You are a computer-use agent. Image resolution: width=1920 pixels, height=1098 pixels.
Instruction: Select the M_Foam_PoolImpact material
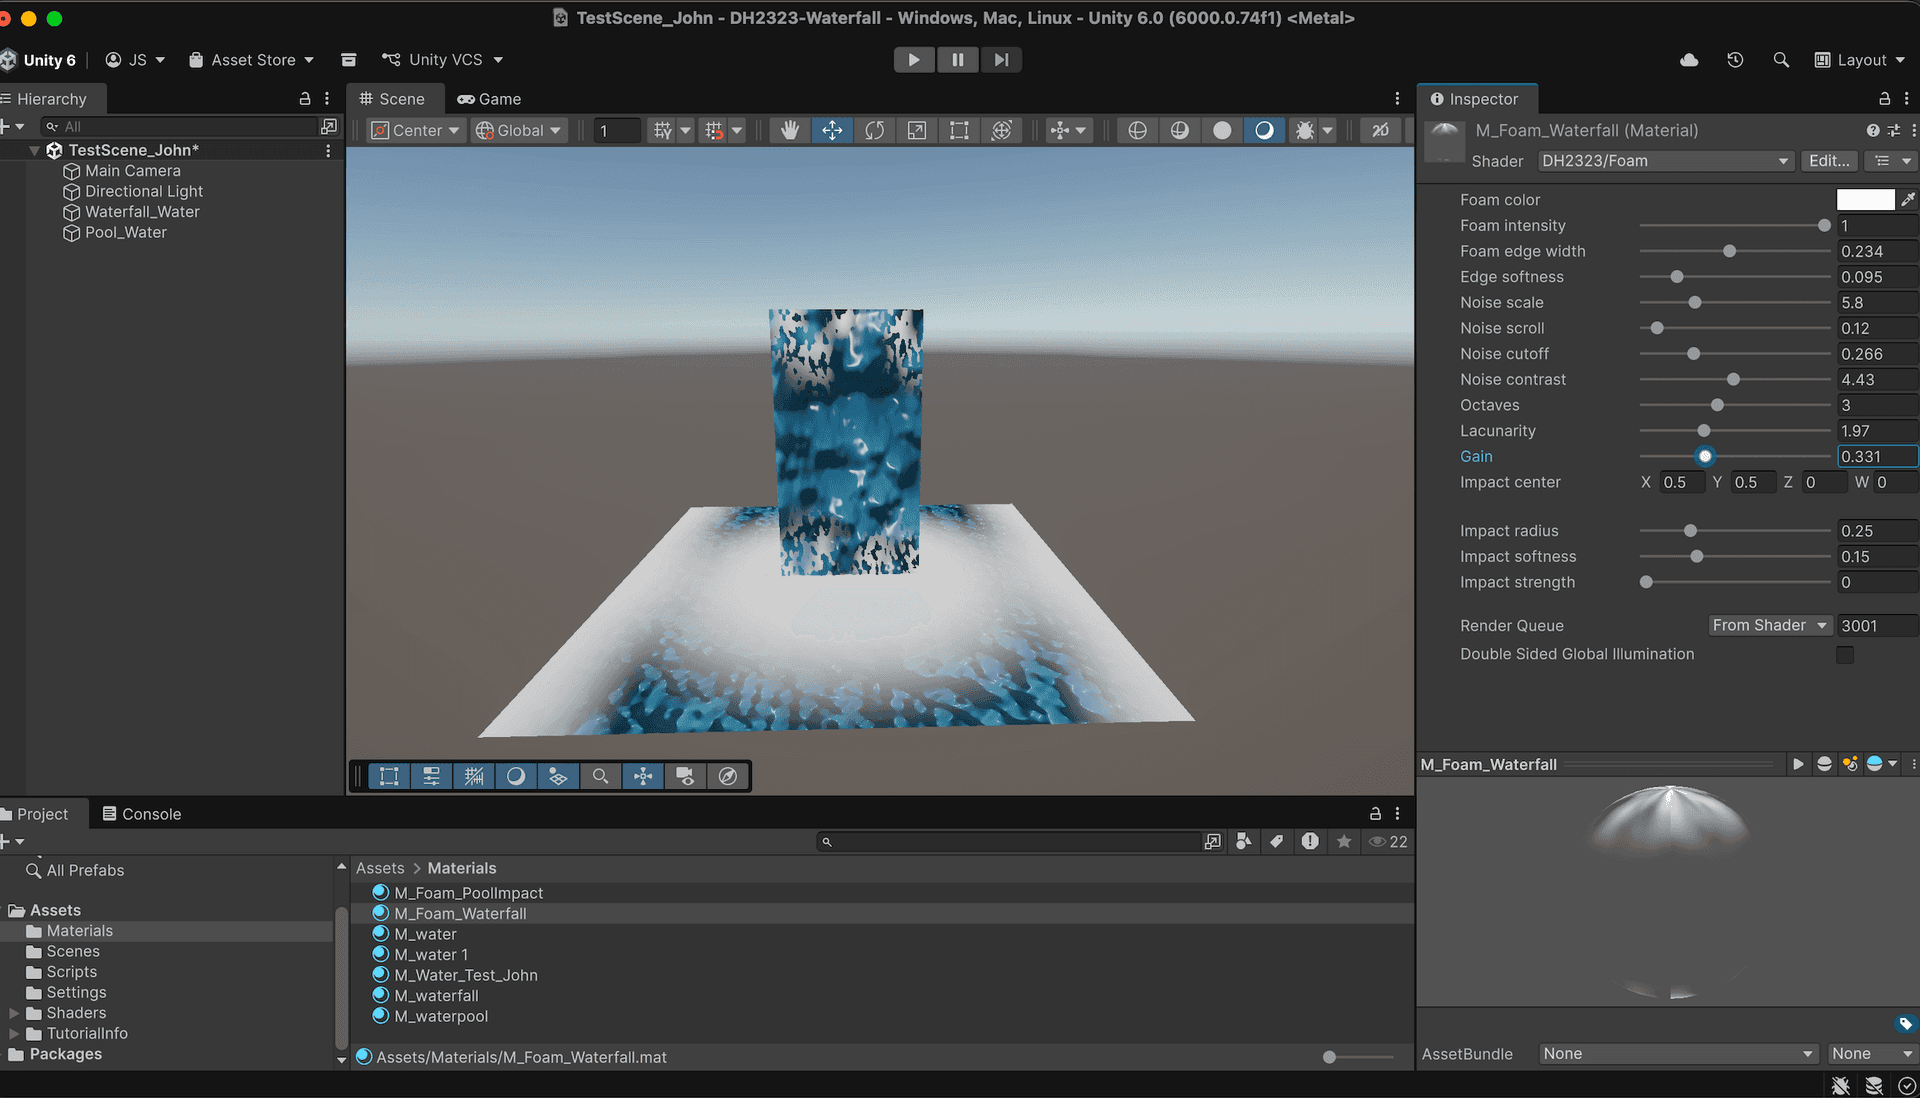468,893
